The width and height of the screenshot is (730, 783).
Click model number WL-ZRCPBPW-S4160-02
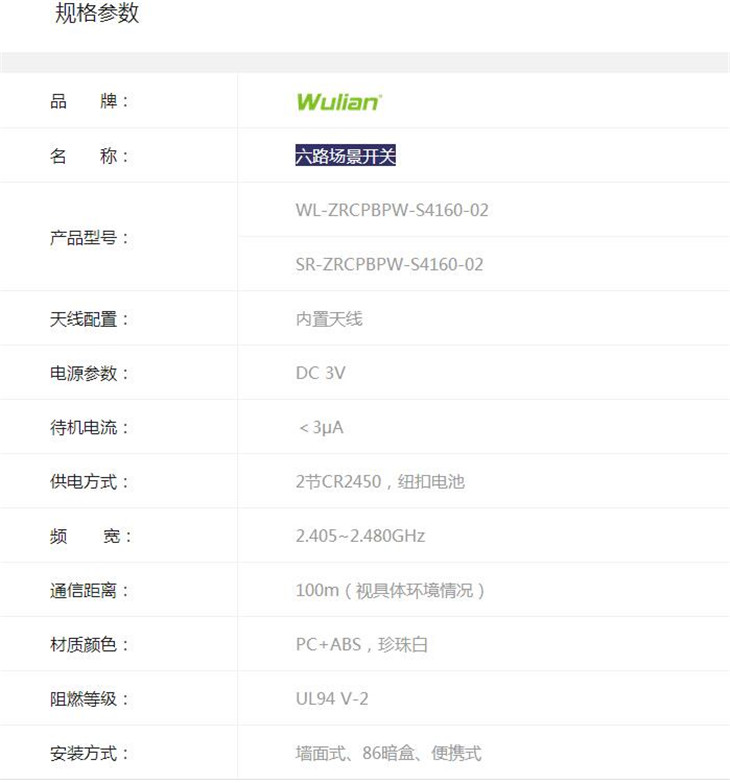tap(392, 210)
